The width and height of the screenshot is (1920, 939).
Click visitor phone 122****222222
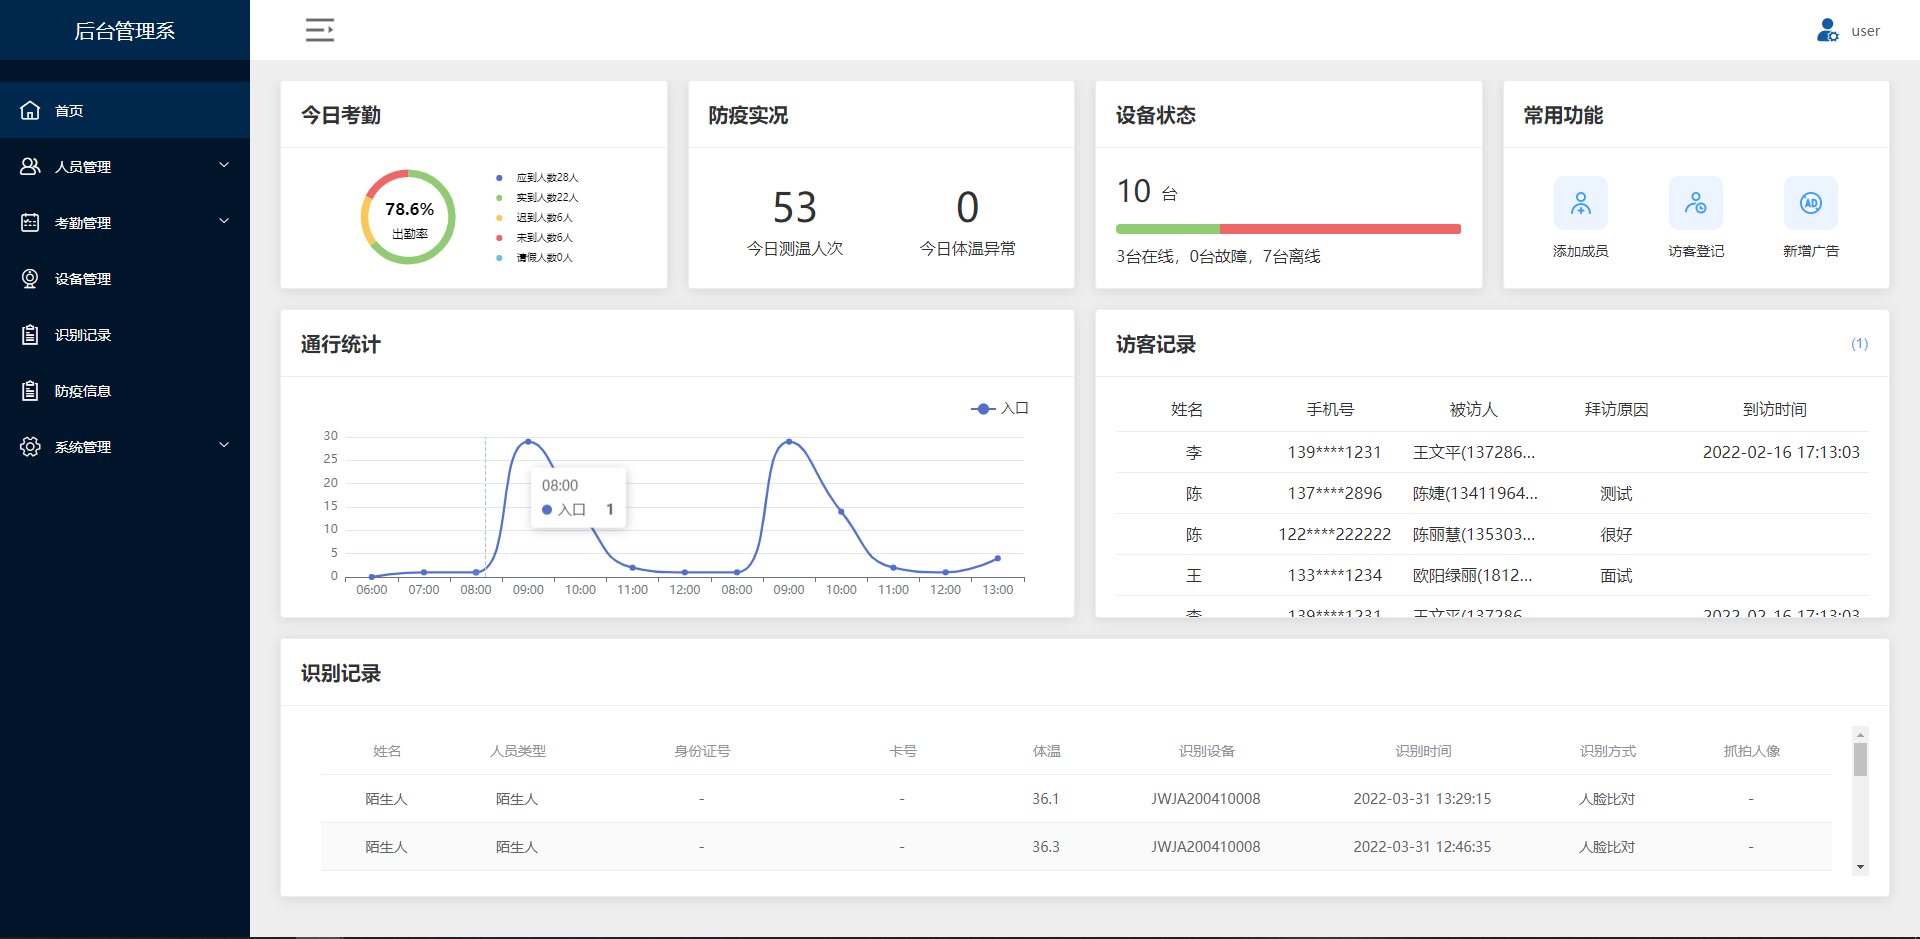[x=1334, y=534]
